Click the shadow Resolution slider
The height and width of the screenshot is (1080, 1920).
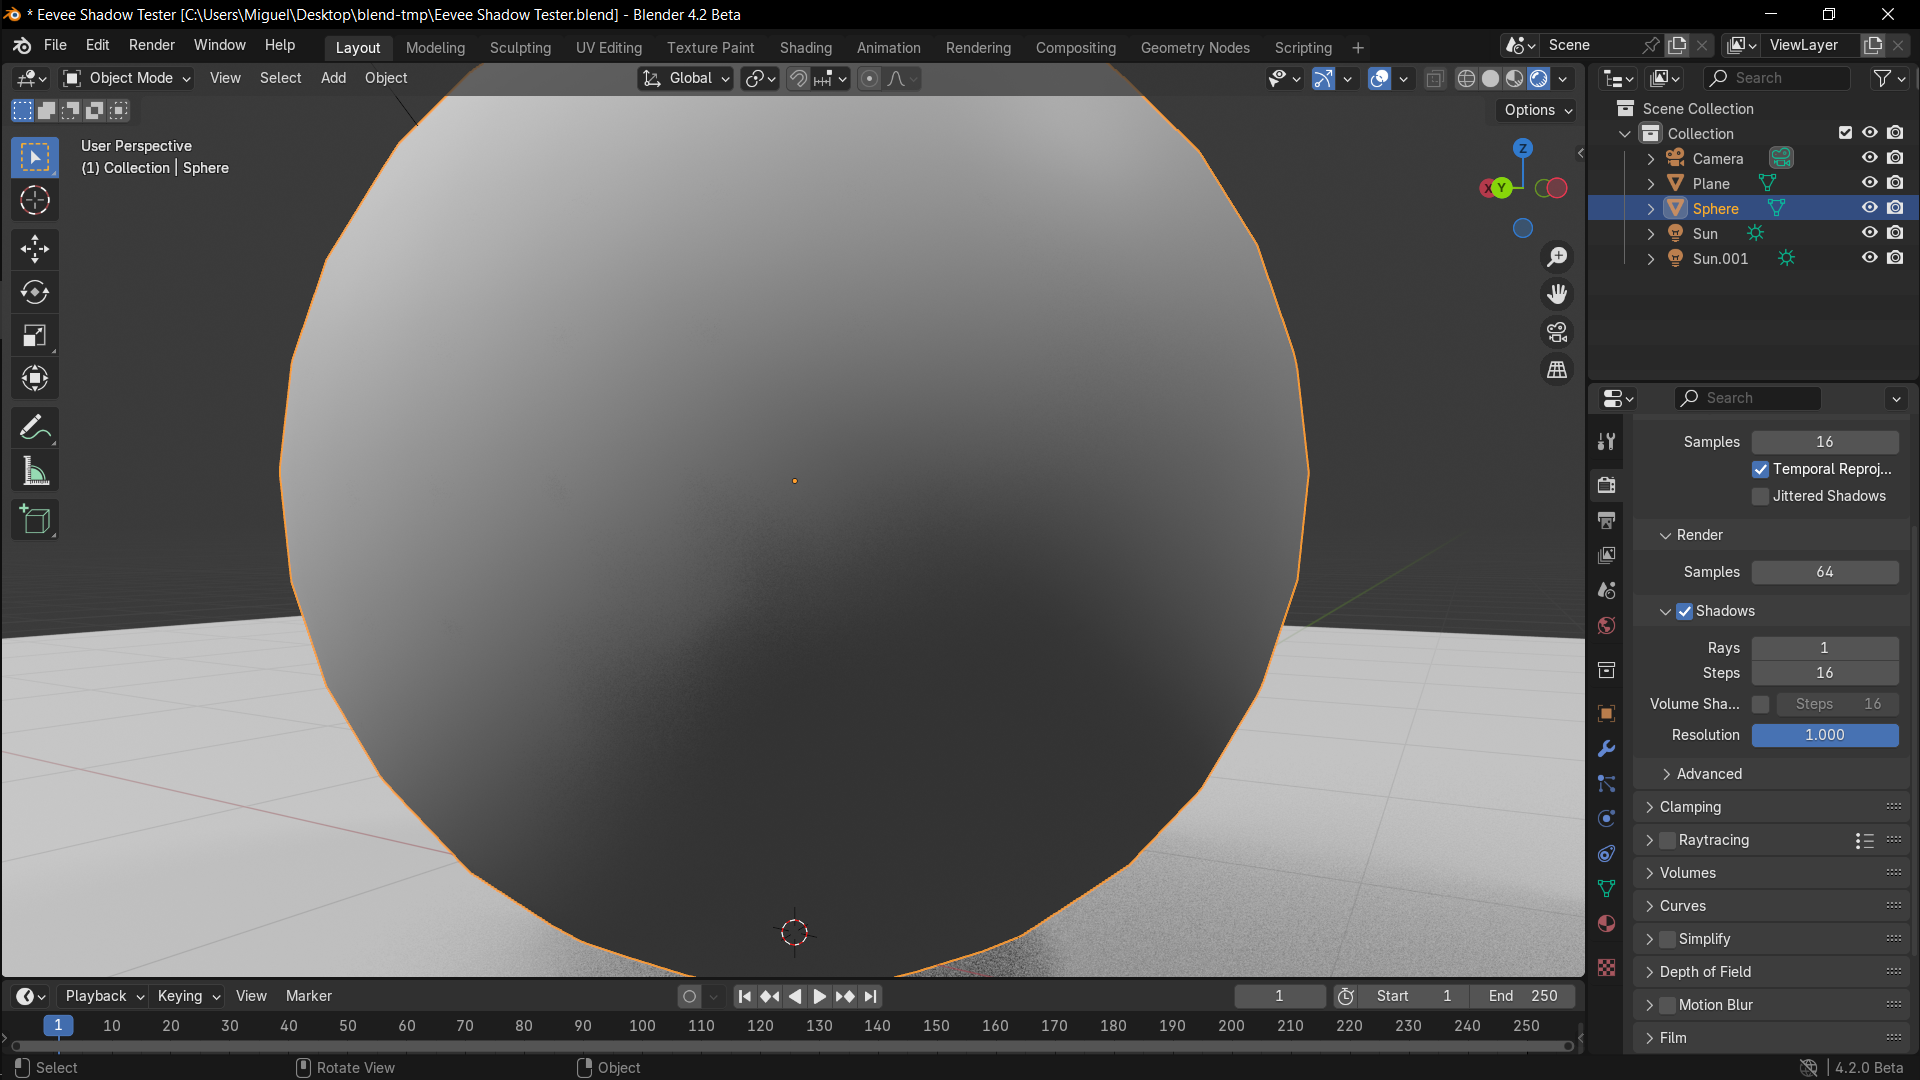[x=1825, y=735]
